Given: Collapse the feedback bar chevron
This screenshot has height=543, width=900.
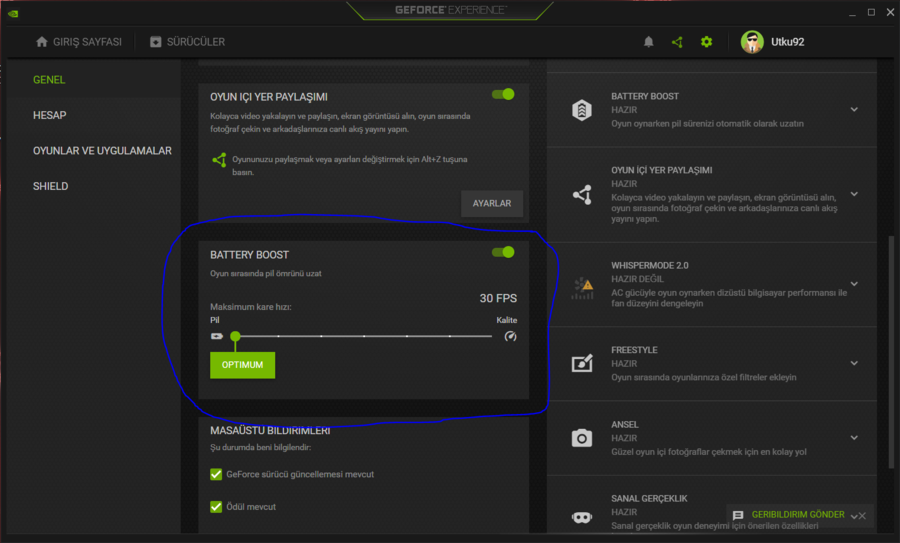Looking at the screenshot, I should (854, 517).
